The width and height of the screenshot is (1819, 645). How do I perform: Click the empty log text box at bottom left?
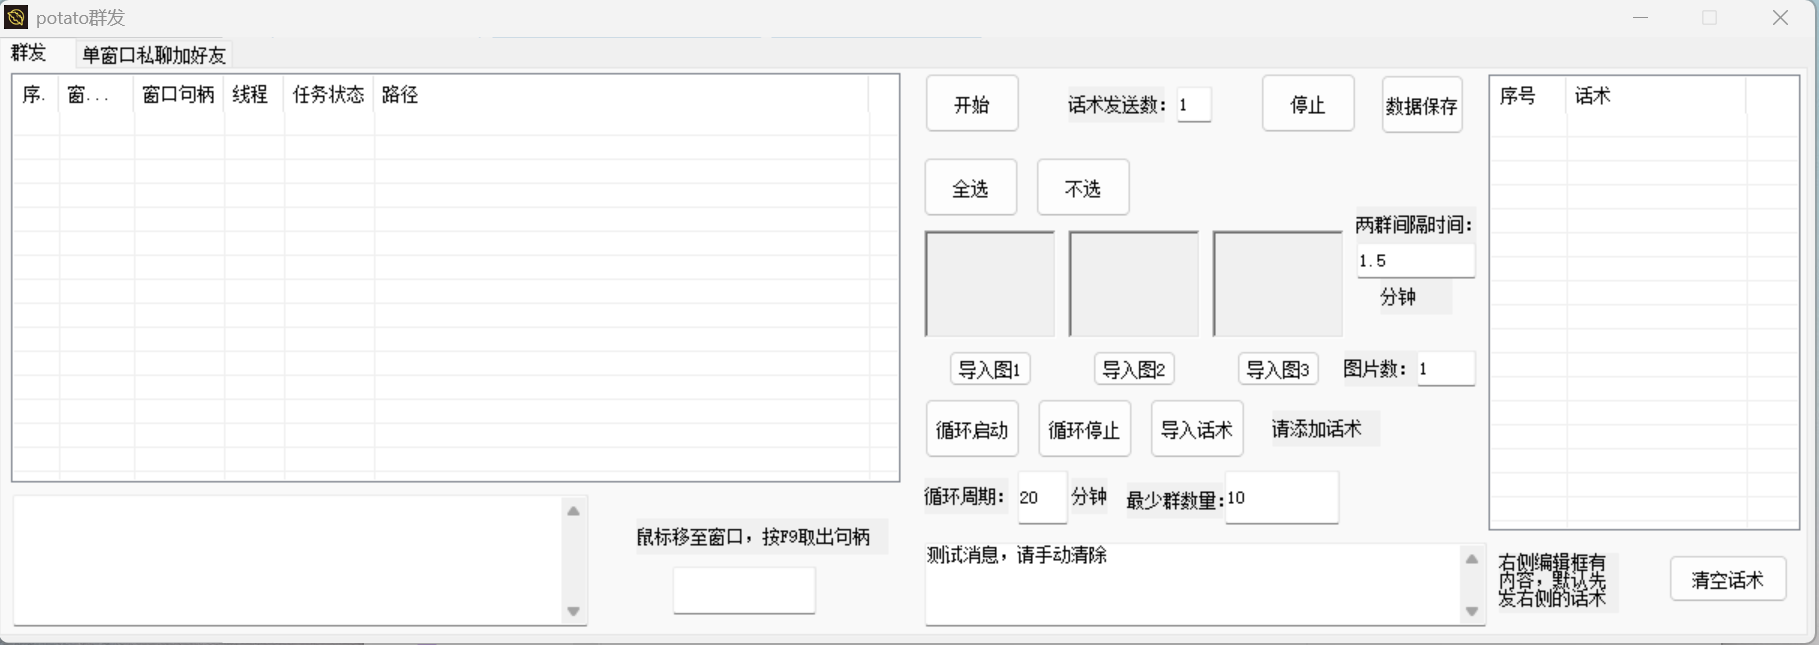click(x=288, y=561)
